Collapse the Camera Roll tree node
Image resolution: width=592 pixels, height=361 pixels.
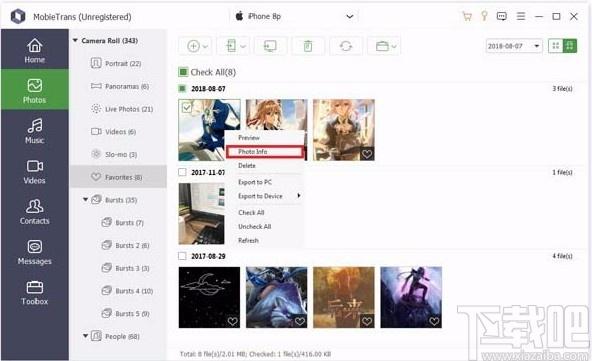[x=75, y=40]
